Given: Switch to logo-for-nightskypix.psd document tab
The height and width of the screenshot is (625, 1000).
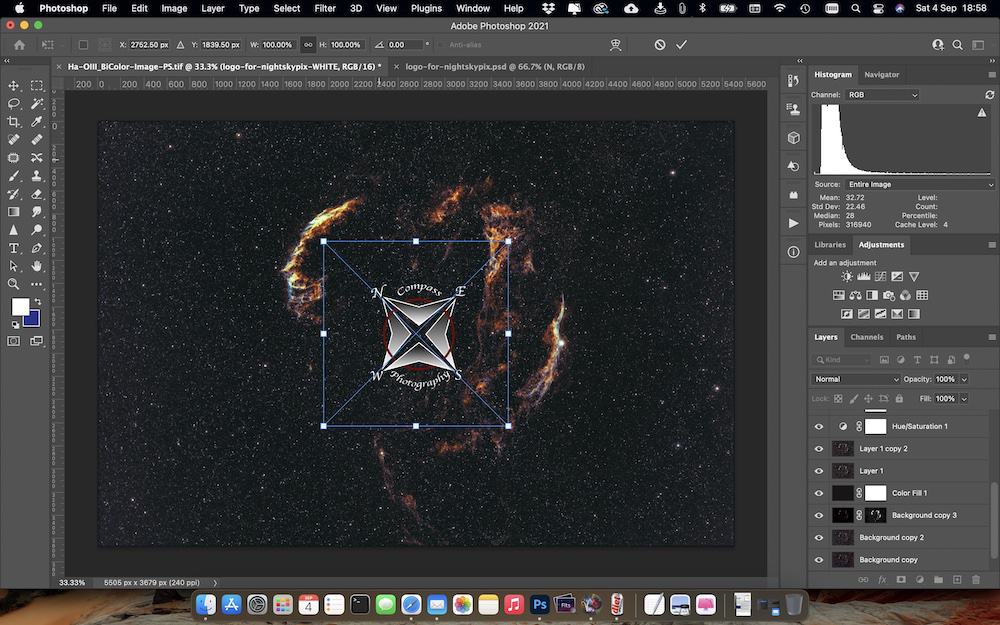Looking at the screenshot, I should click(495, 66).
